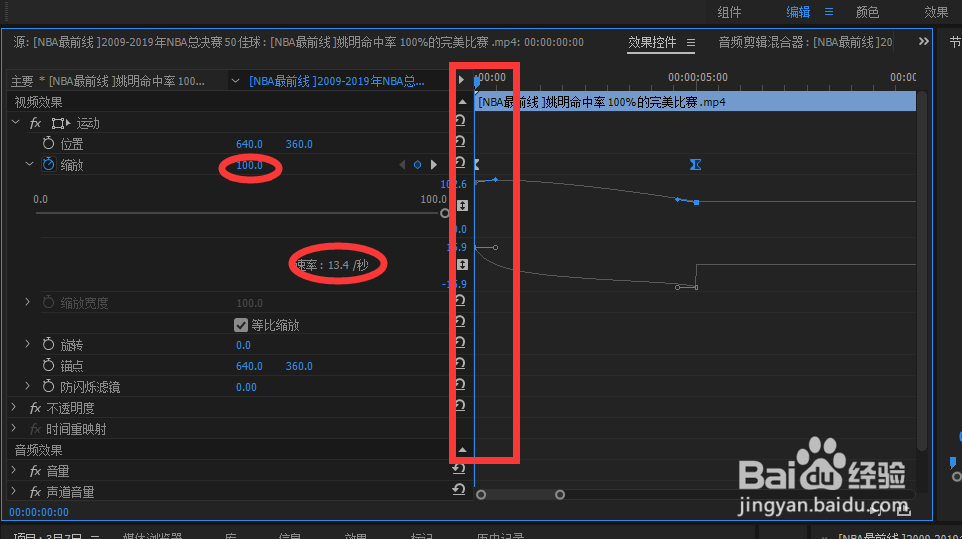Click the 位置 Y value 360.0

pyautogui.click(x=299, y=144)
